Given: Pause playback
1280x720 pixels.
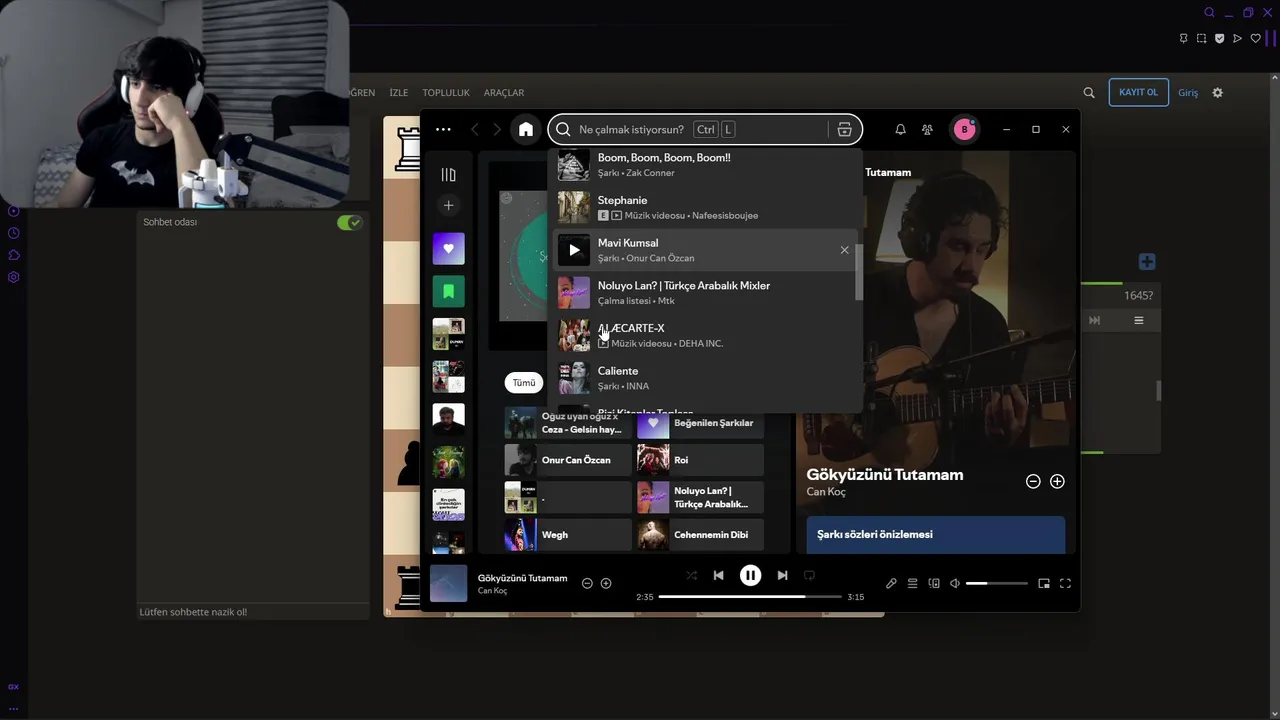Looking at the screenshot, I should pyautogui.click(x=750, y=575).
